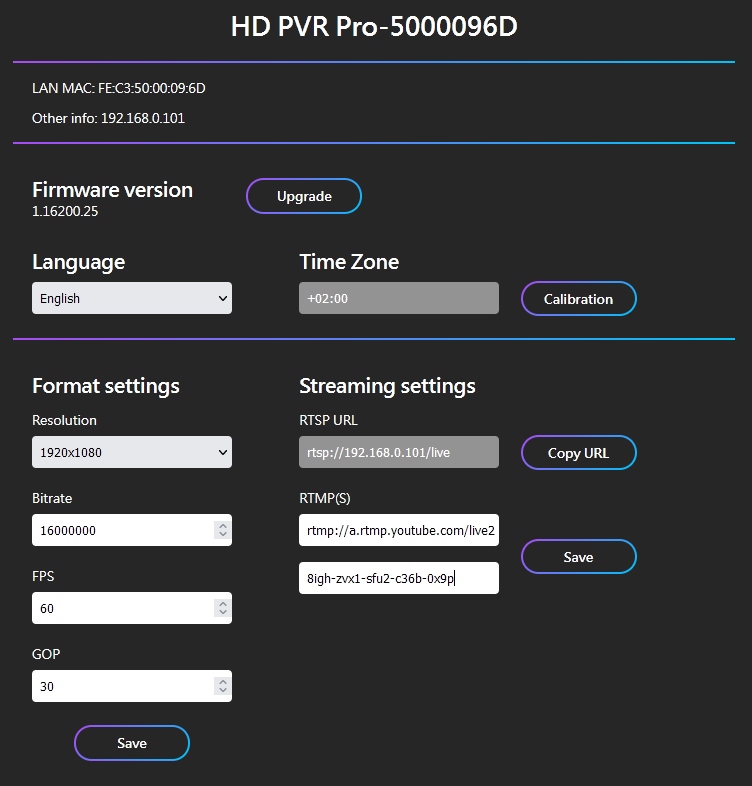Click inside the Bitrate input field

pyautogui.click(x=120, y=531)
